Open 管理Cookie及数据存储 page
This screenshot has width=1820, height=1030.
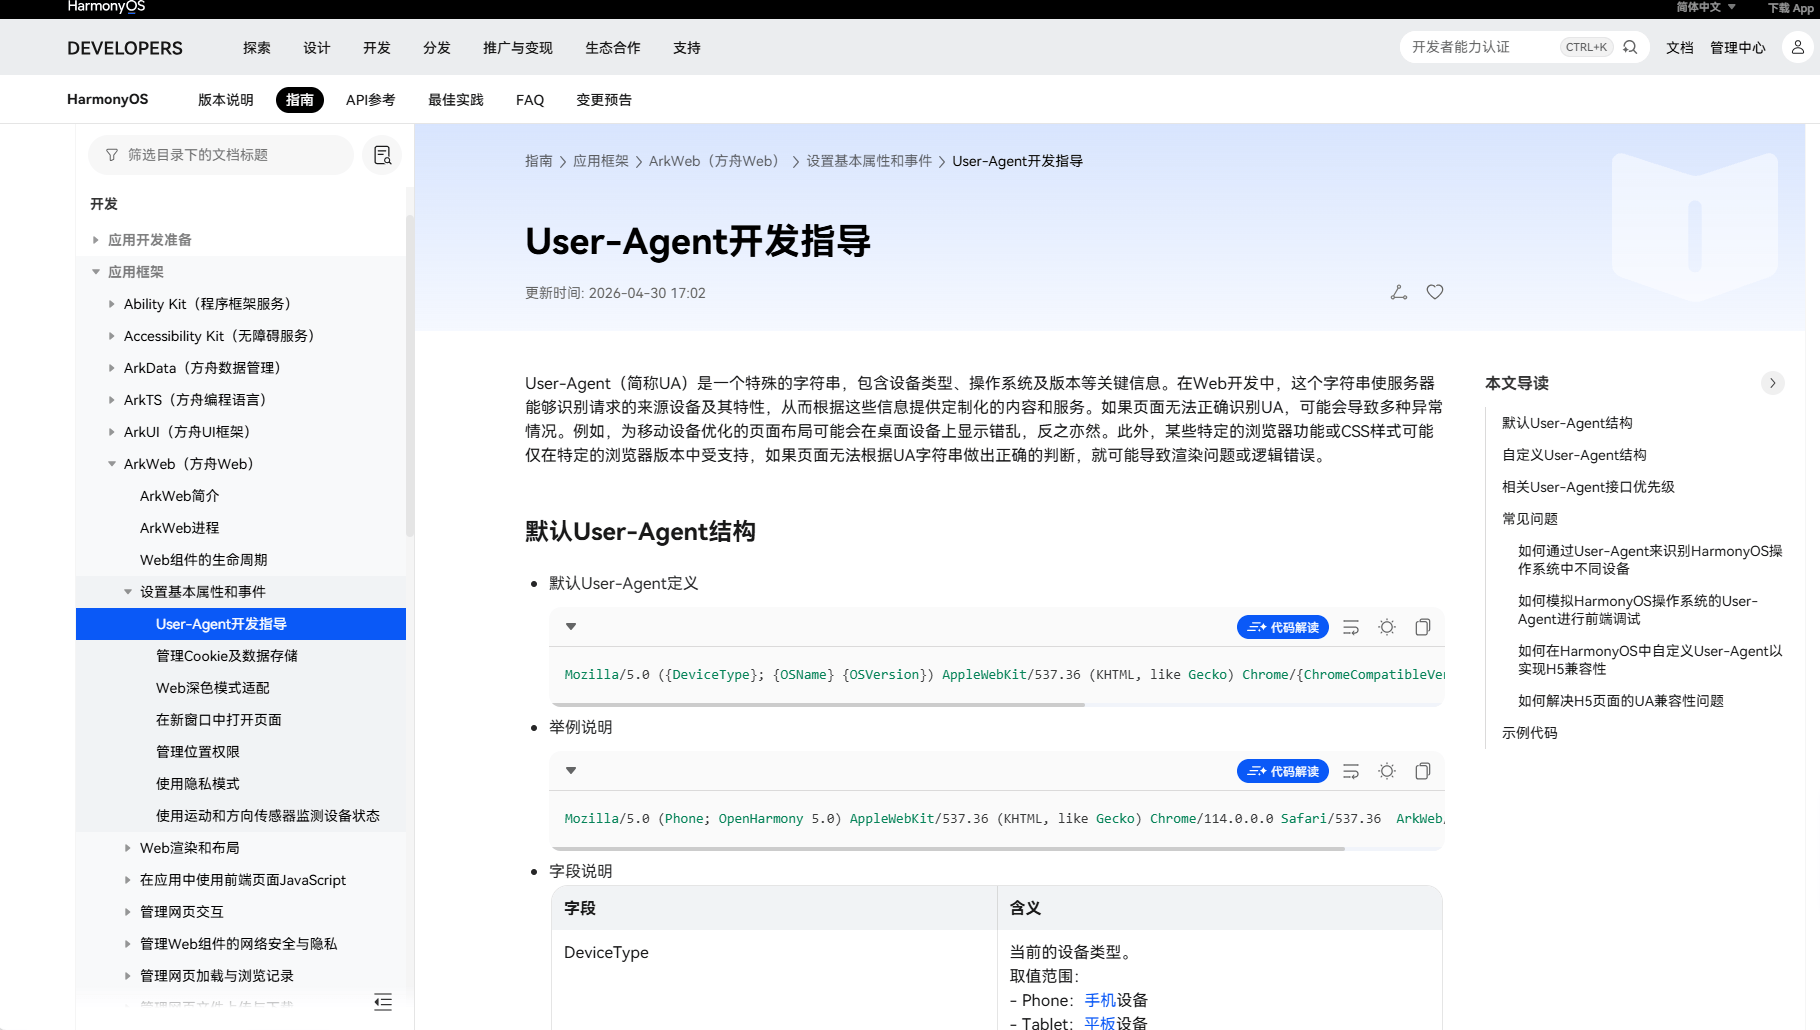[227, 656]
